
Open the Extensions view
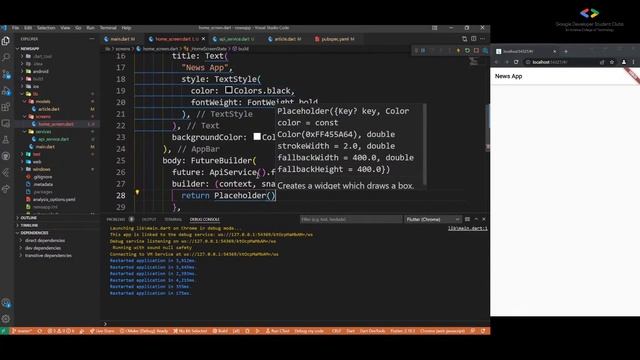tap(6, 107)
